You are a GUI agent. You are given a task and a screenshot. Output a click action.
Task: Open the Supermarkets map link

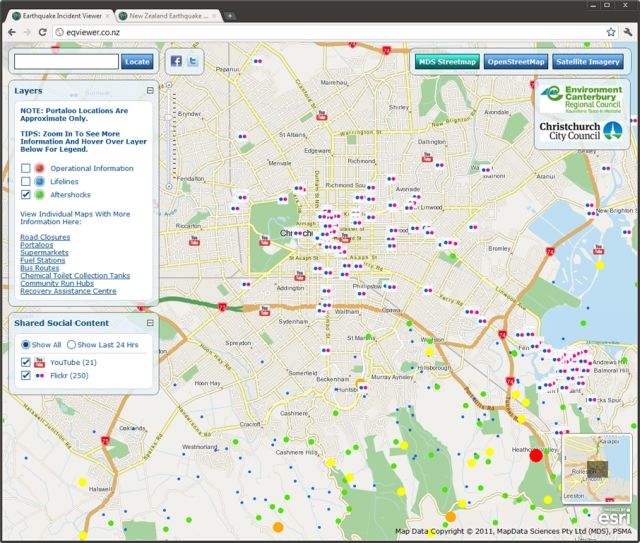(44, 253)
